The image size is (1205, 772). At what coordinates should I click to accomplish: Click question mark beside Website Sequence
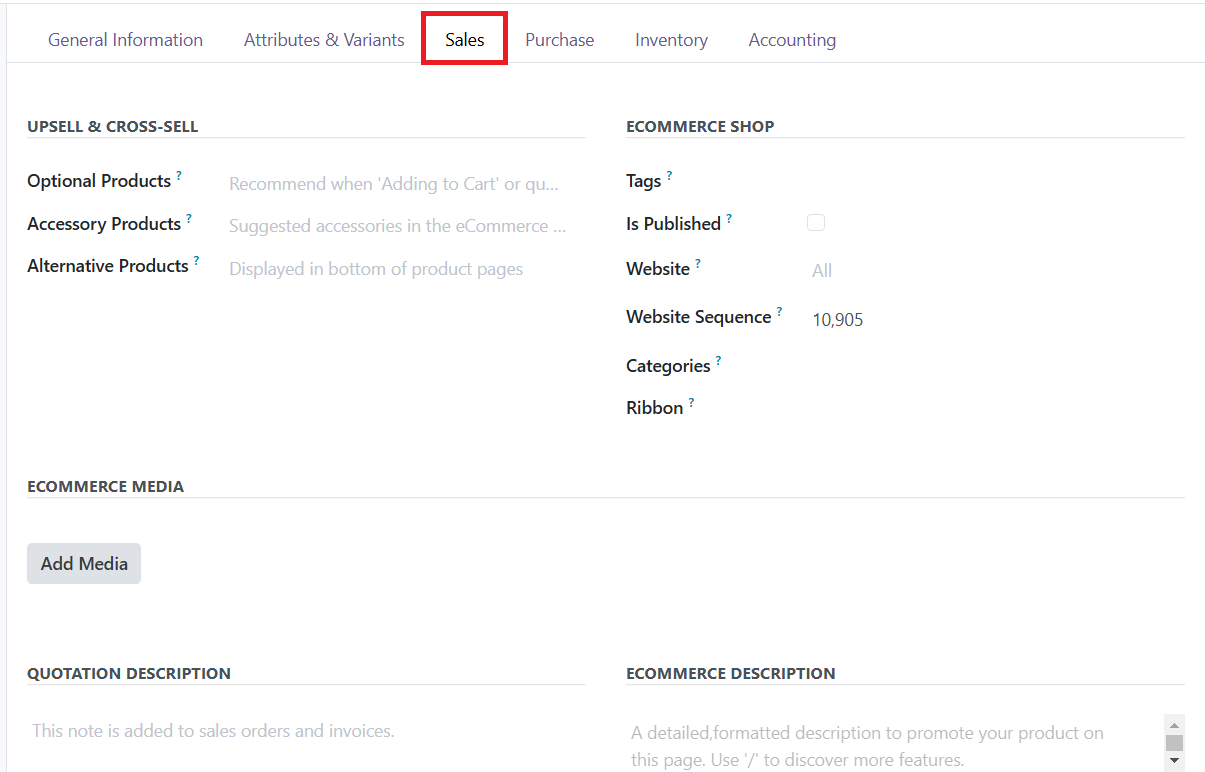(779, 312)
